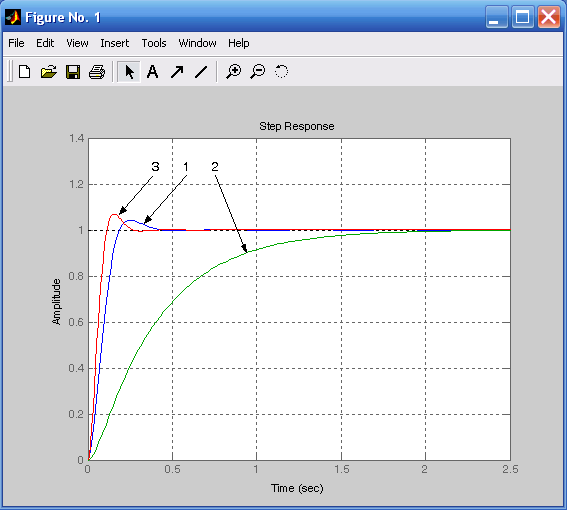Expand the View menu
This screenshot has width=567, height=510.
pos(77,43)
